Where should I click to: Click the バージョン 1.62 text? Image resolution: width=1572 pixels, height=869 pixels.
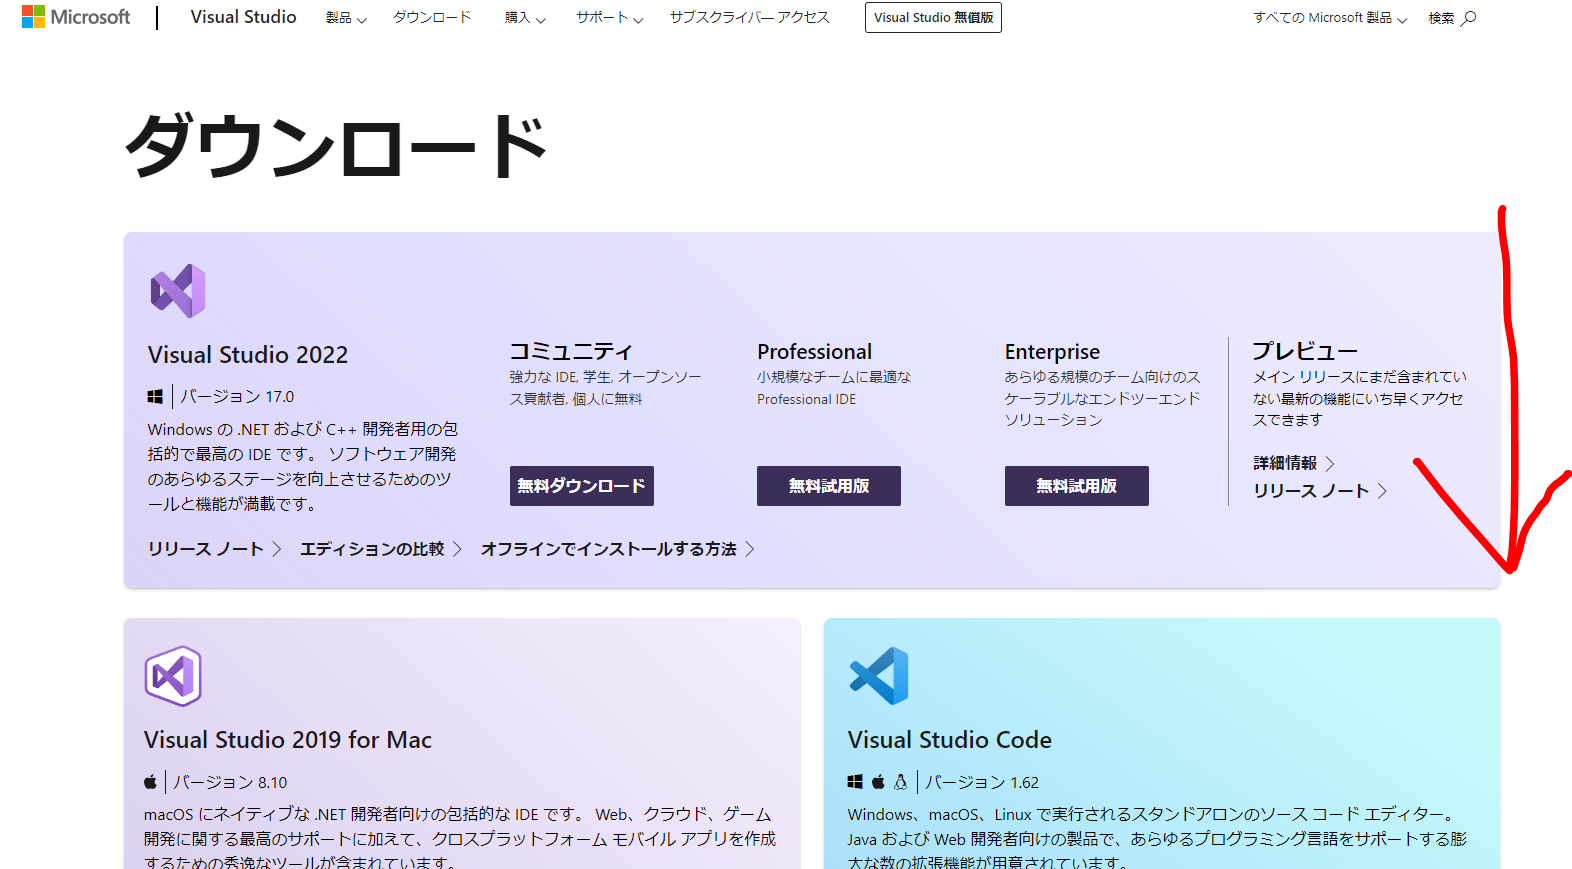pos(982,782)
